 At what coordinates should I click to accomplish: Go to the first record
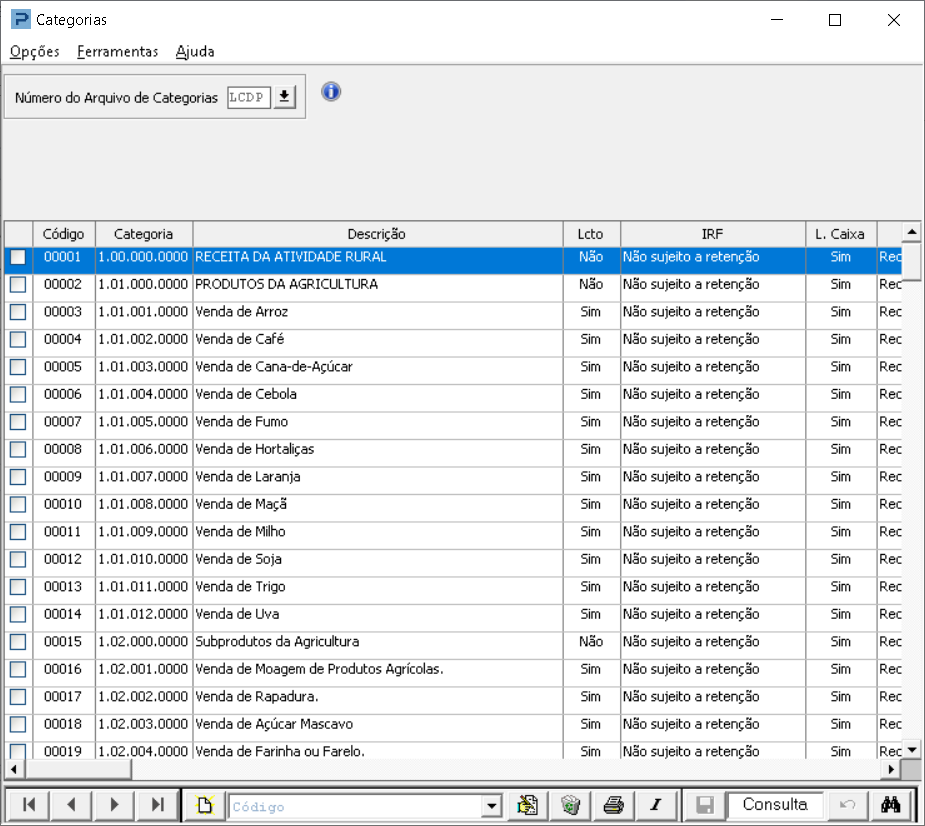click(x=28, y=804)
